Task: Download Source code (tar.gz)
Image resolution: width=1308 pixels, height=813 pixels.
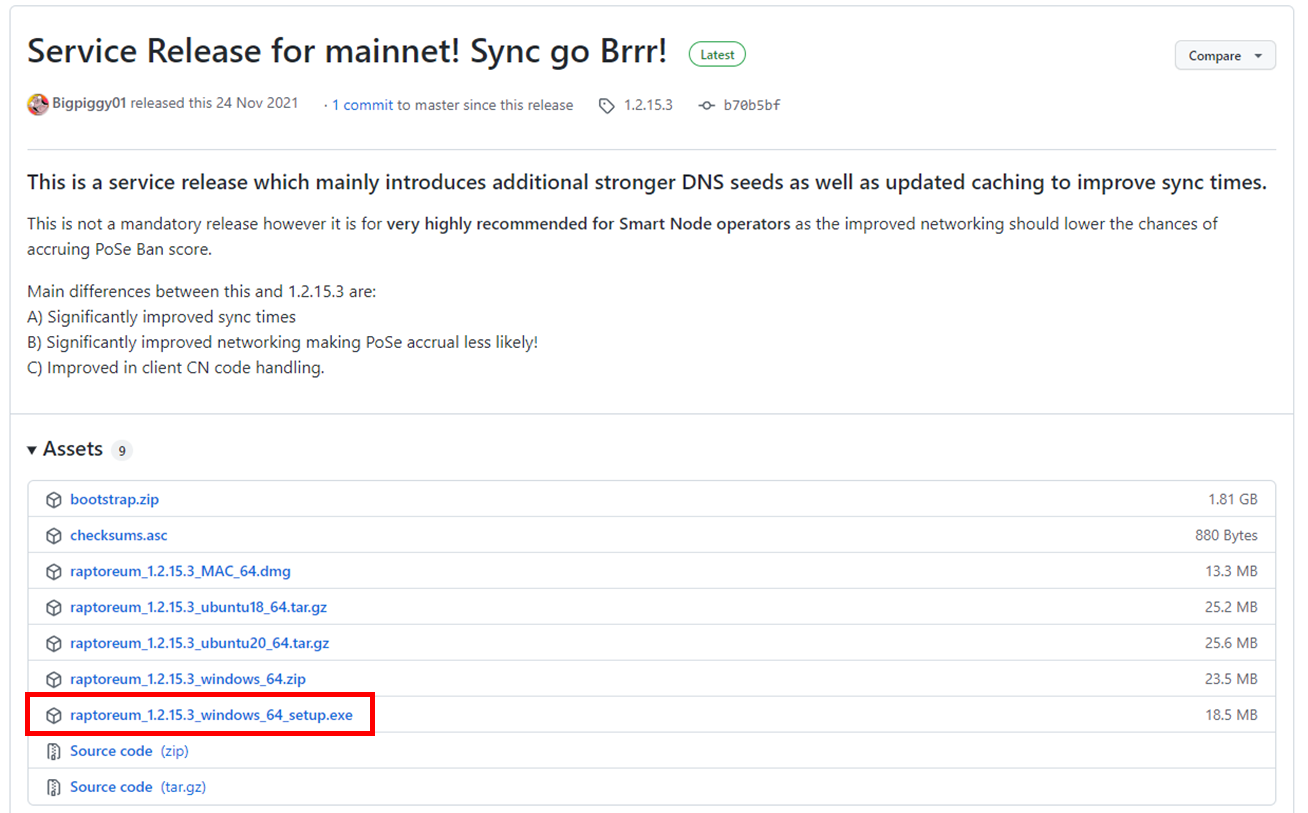Action: coord(138,787)
